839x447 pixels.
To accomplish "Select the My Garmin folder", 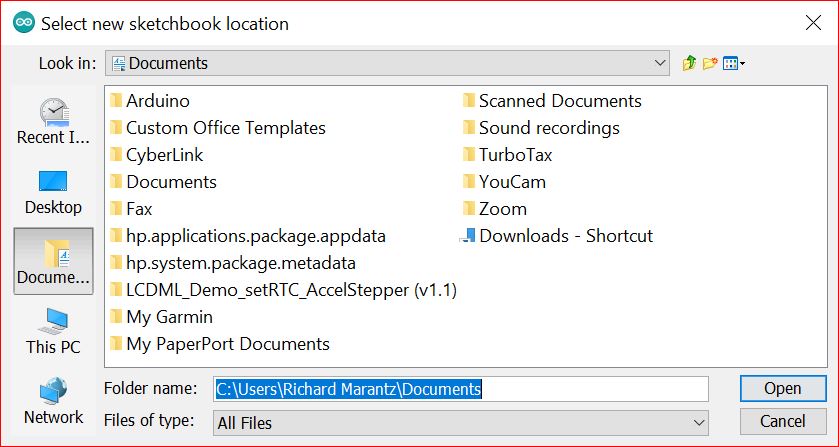I will 162,316.
